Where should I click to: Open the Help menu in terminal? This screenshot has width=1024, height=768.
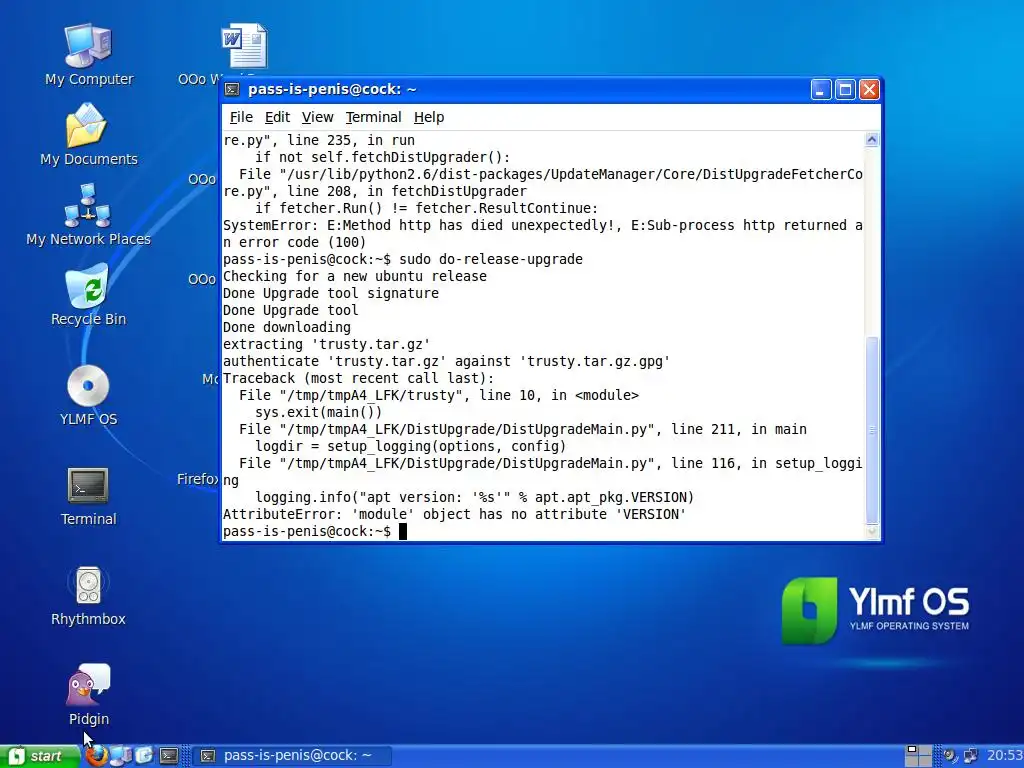429,118
